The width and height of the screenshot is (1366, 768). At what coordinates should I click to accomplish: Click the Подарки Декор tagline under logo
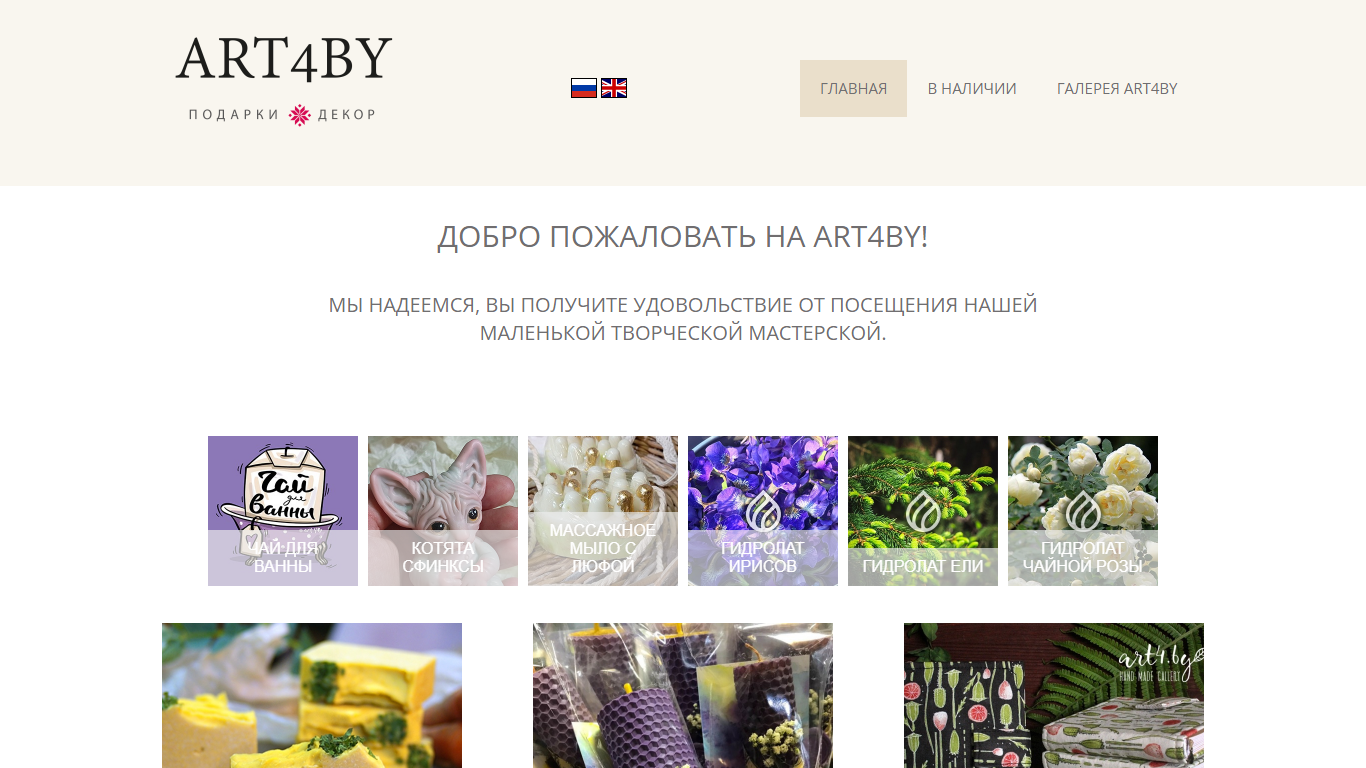(x=283, y=115)
